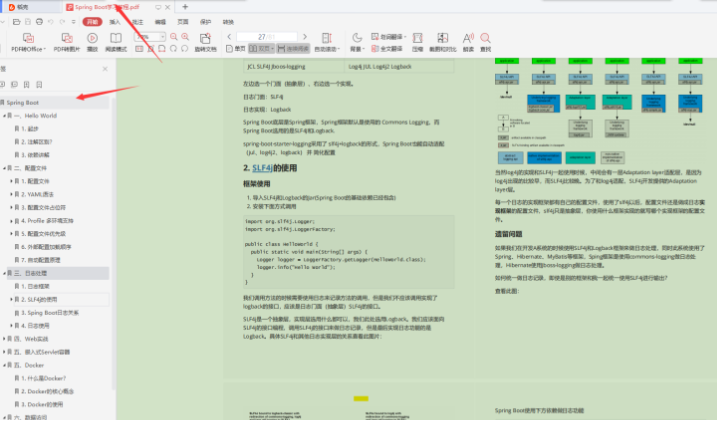Viewport: 720px width, 421px height.
Task: Start the 播放 slideshow icon
Action: click(x=92, y=39)
